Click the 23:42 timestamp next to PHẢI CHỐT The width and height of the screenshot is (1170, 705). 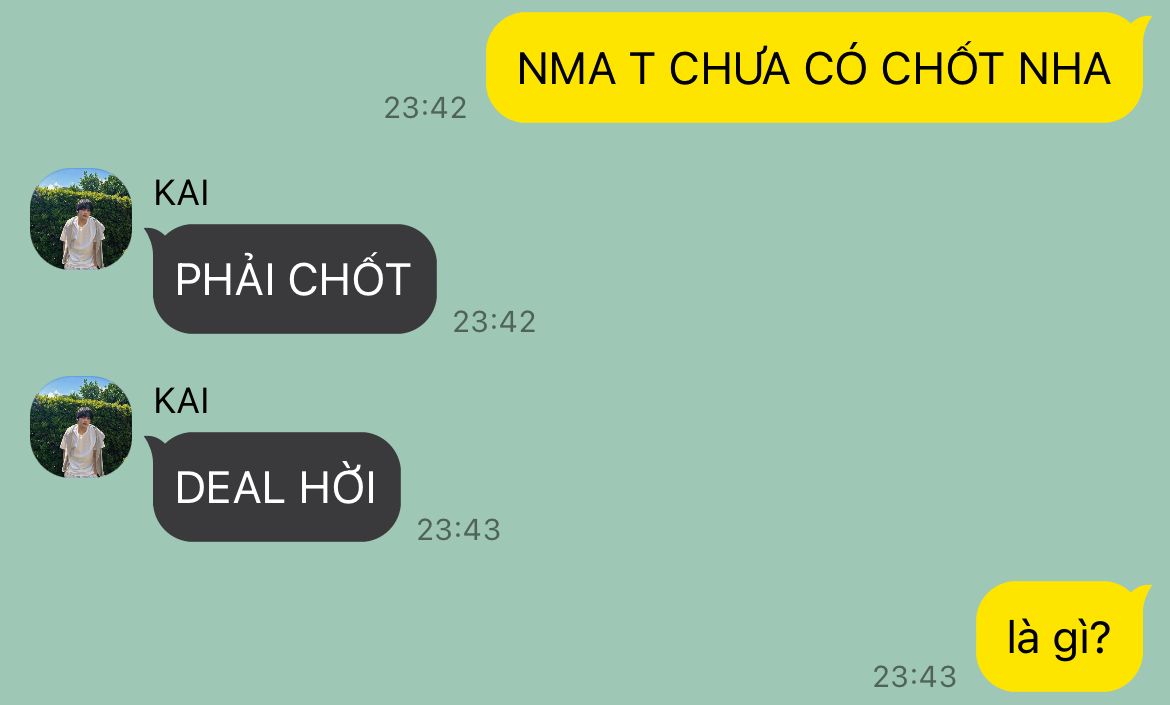[495, 322]
